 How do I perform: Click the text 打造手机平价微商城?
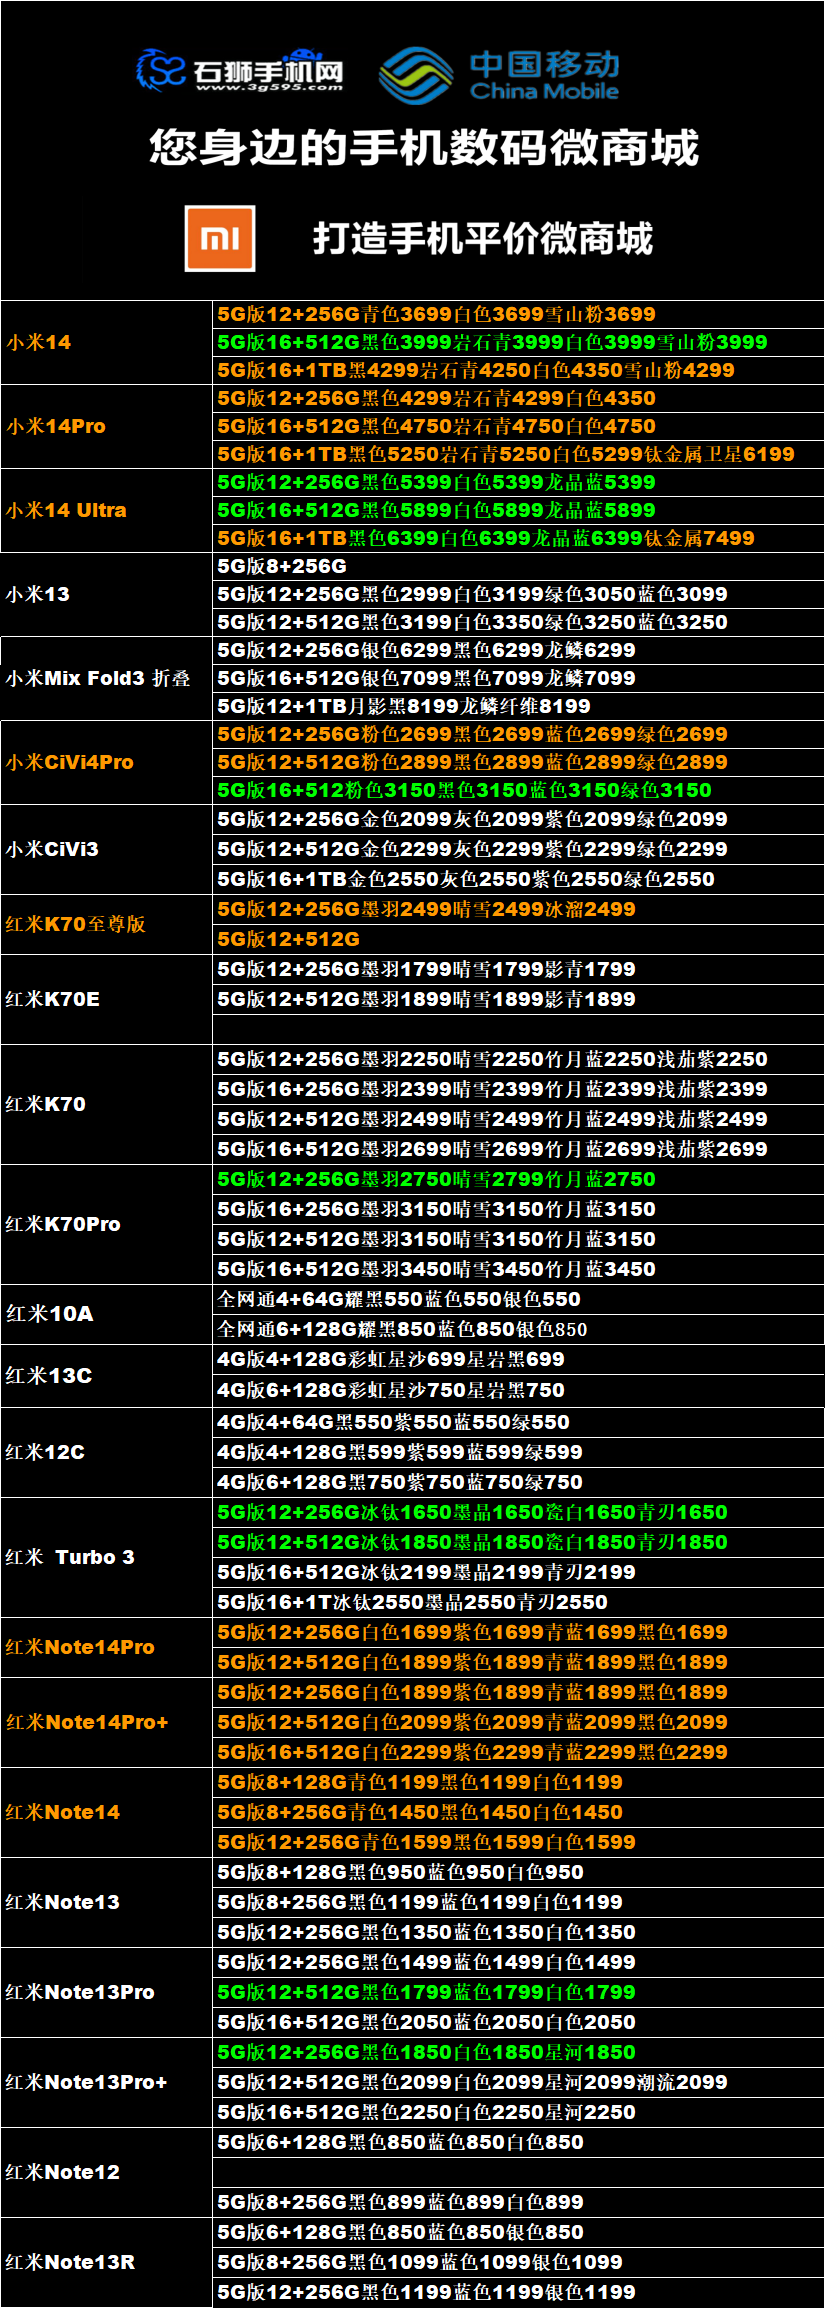pos(483,239)
